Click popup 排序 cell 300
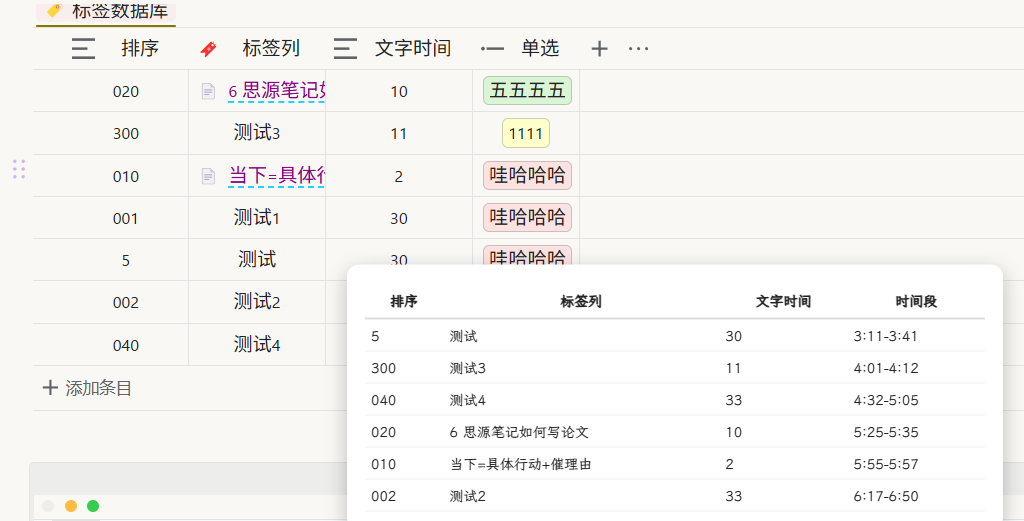 pyautogui.click(x=383, y=368)
